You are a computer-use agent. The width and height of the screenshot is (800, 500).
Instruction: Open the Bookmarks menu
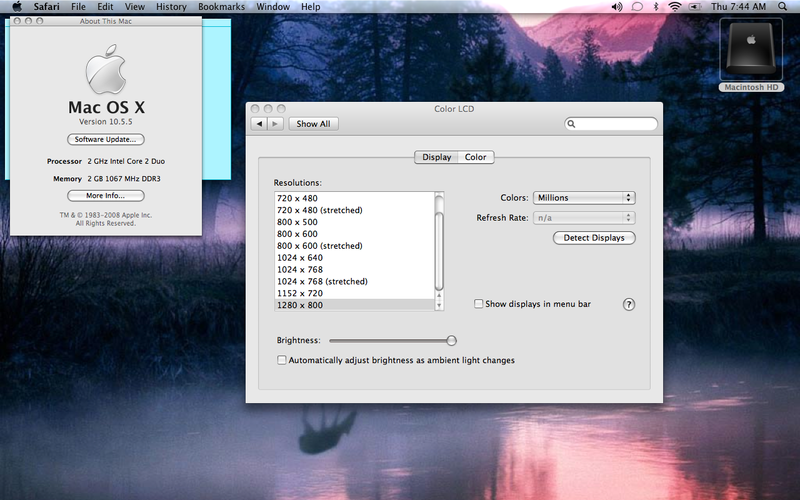click(x=221, y=7)
